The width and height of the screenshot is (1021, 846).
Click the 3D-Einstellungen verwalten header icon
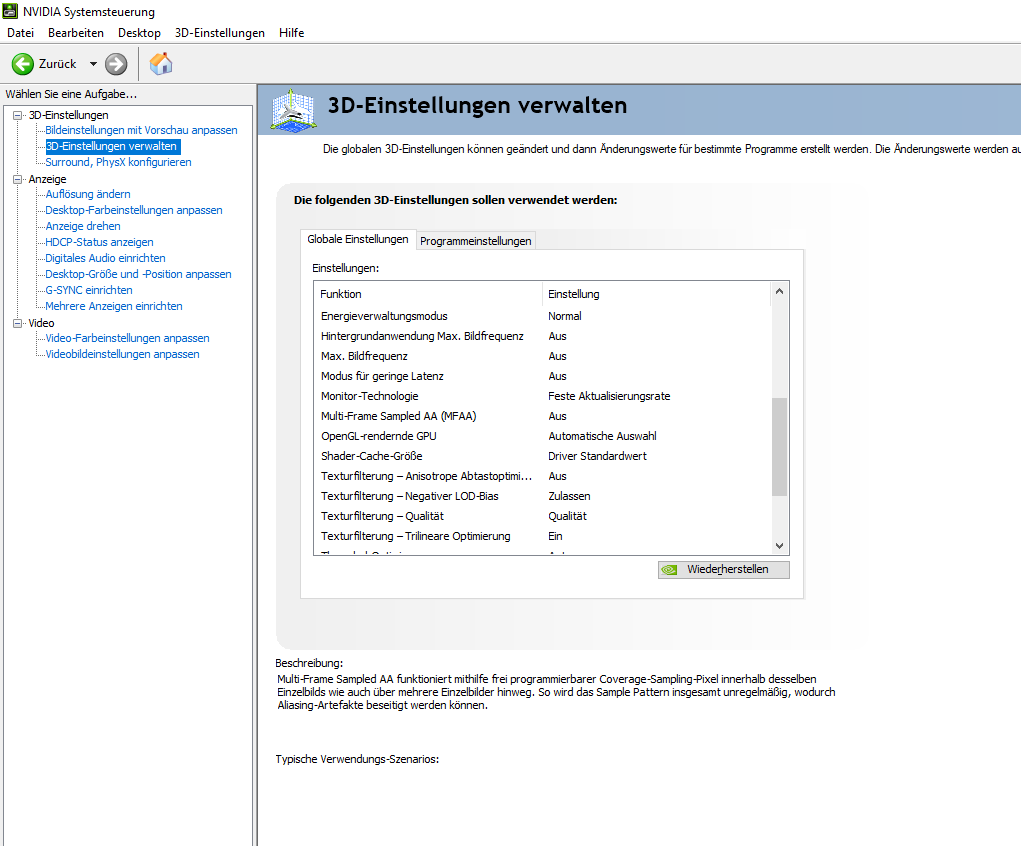(293, 110)
